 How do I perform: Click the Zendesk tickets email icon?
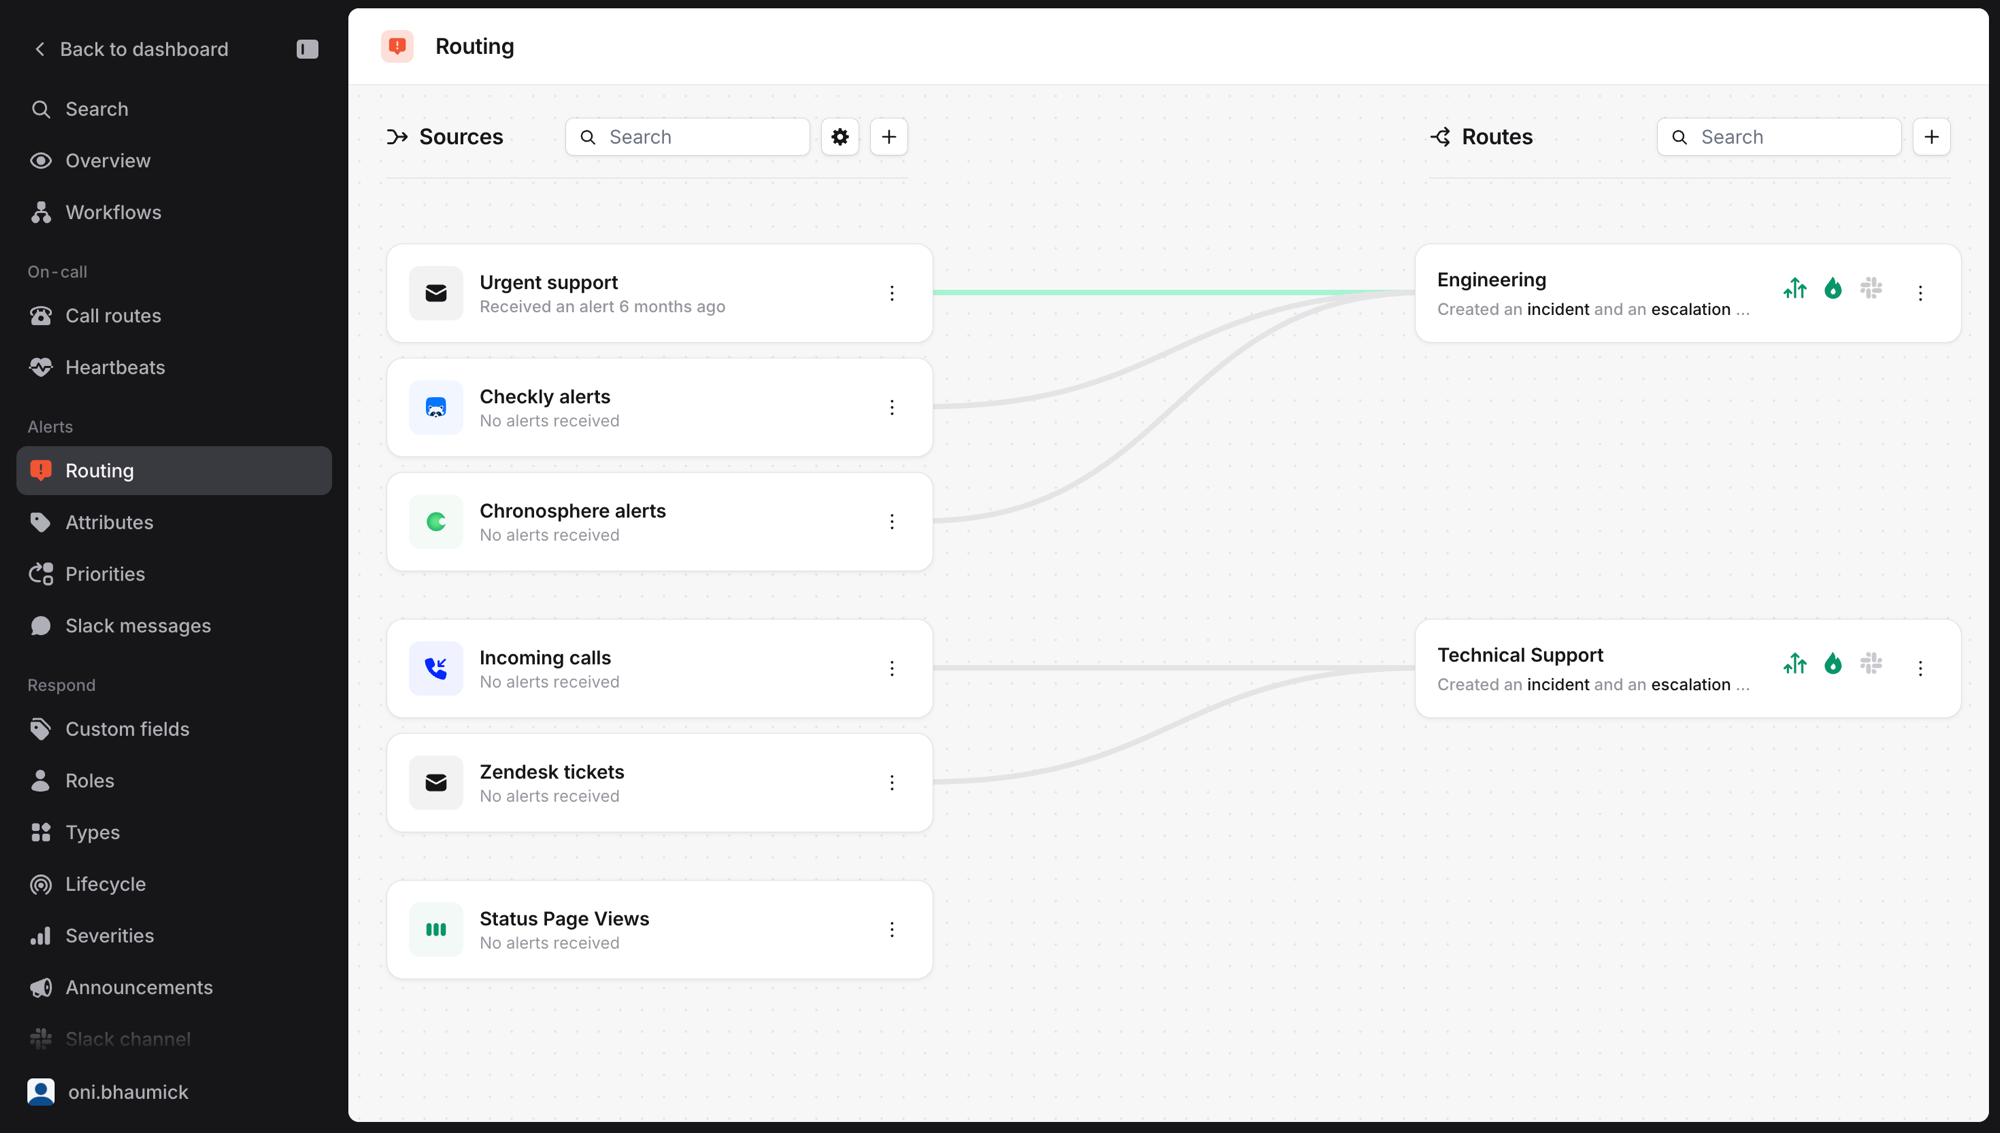(x=436, y=783)
